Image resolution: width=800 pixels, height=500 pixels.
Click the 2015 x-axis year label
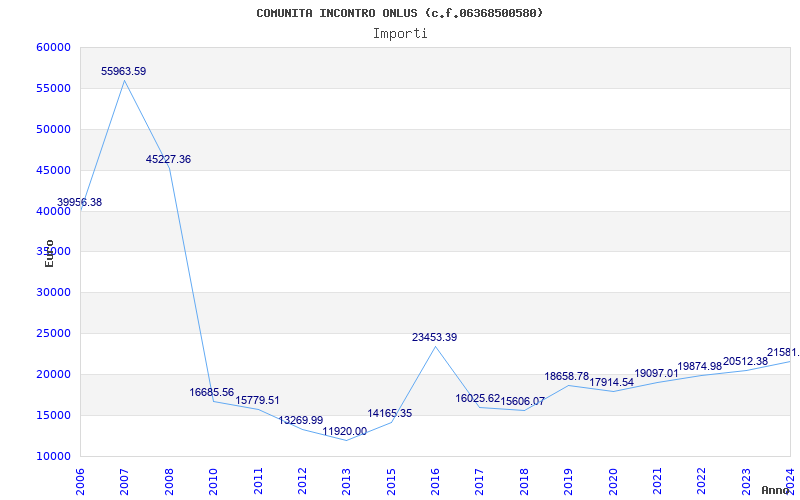[391, 481]
